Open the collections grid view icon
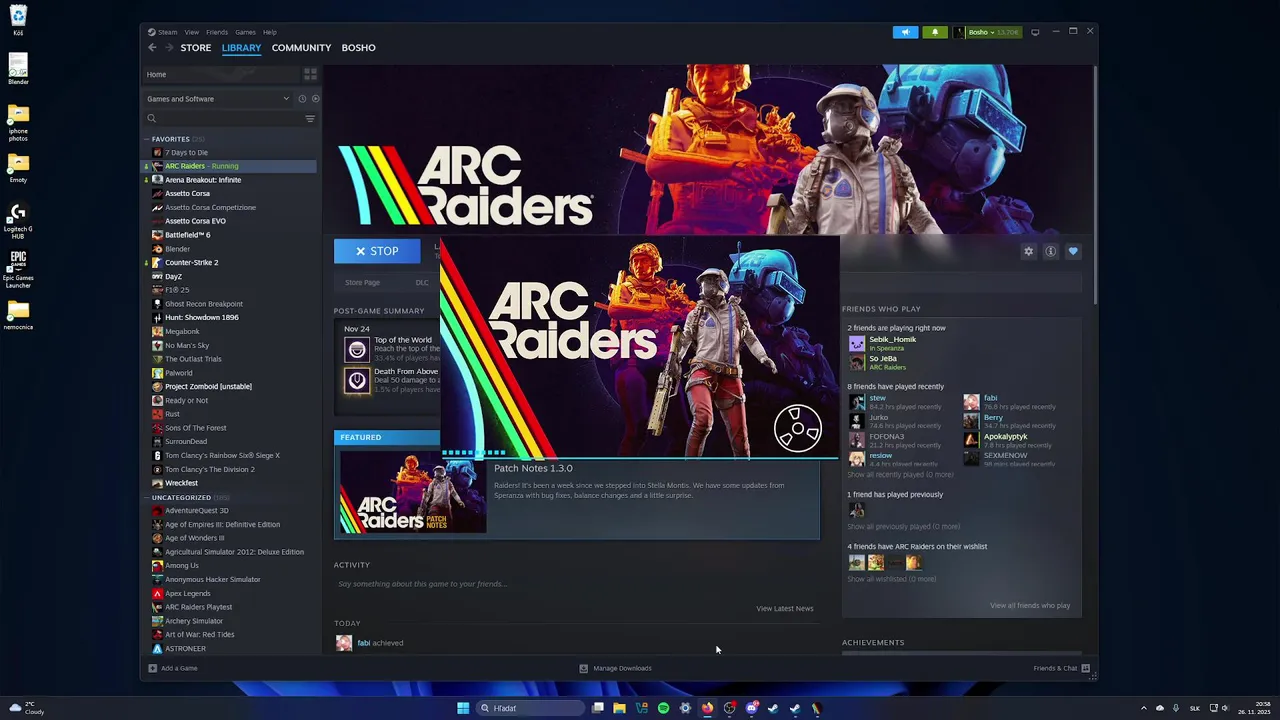1280x720 pixels. click(310, 74)
